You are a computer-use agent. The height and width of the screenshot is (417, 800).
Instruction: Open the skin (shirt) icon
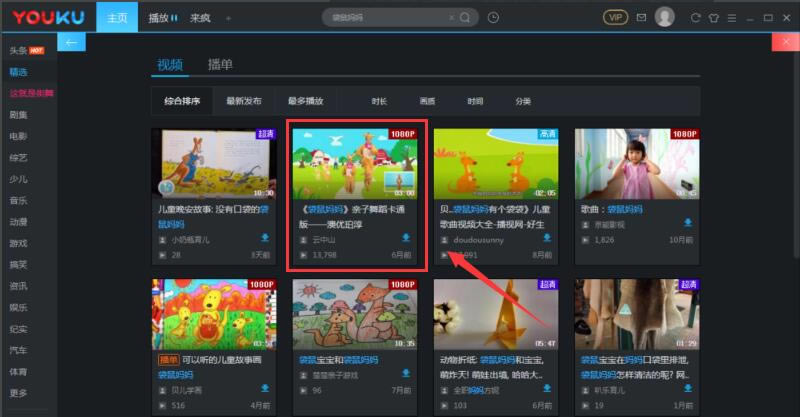(714, 17)
